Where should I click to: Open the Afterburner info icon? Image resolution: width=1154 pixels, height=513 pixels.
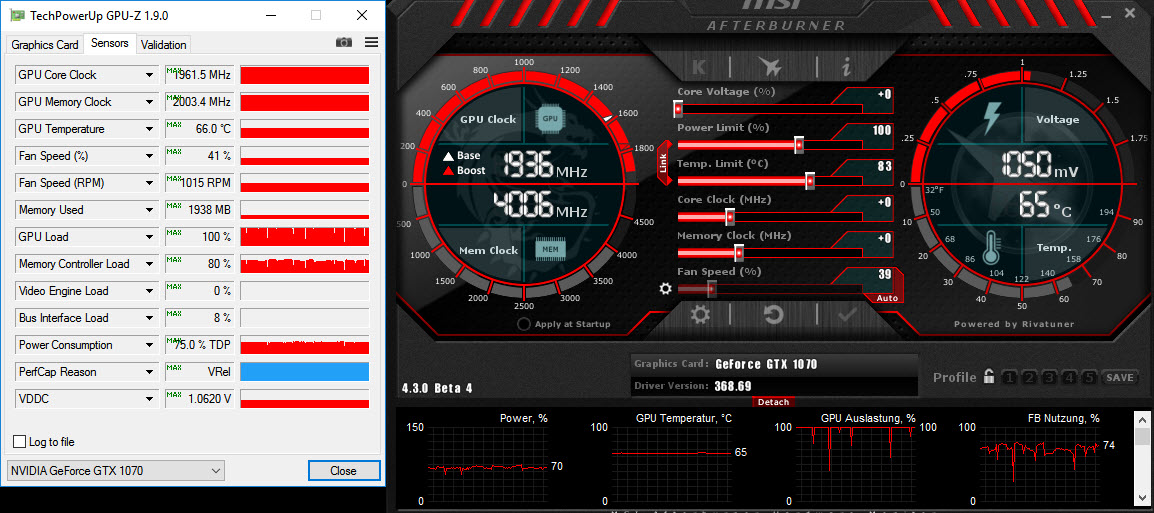[846, 68]
